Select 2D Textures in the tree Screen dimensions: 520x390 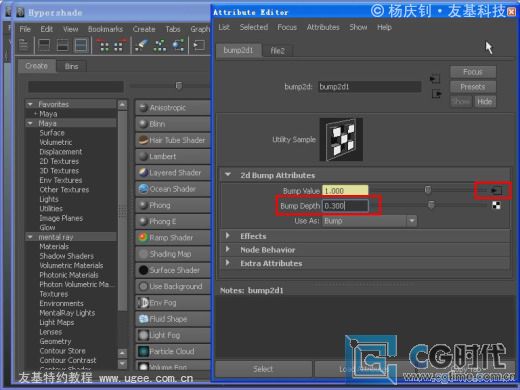(x=59, y=161)
